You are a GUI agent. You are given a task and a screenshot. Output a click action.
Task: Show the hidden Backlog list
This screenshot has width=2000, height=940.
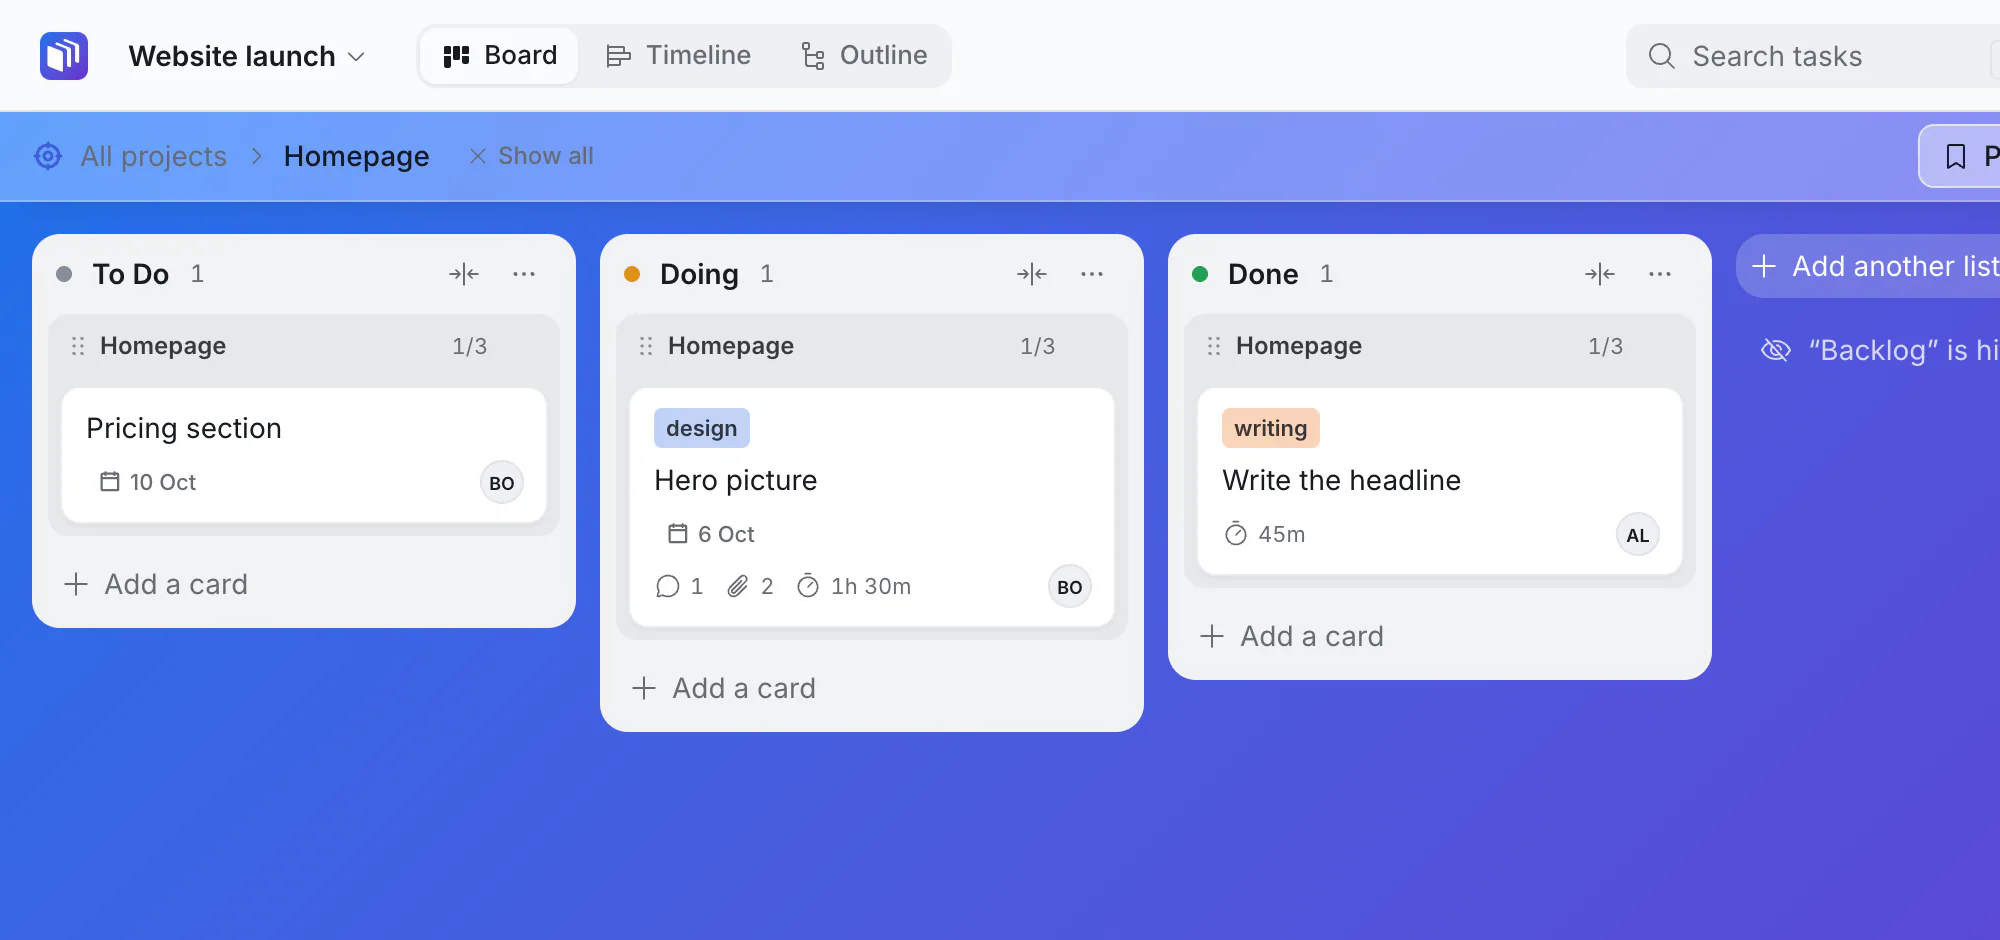[1880, 350]
